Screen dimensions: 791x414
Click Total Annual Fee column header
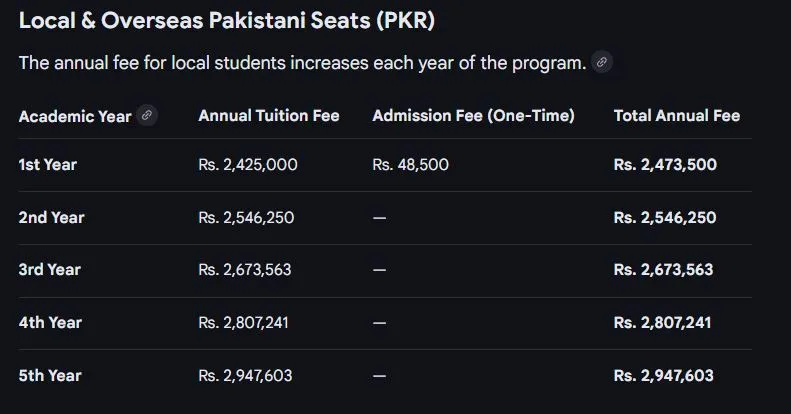pos(676,116)
